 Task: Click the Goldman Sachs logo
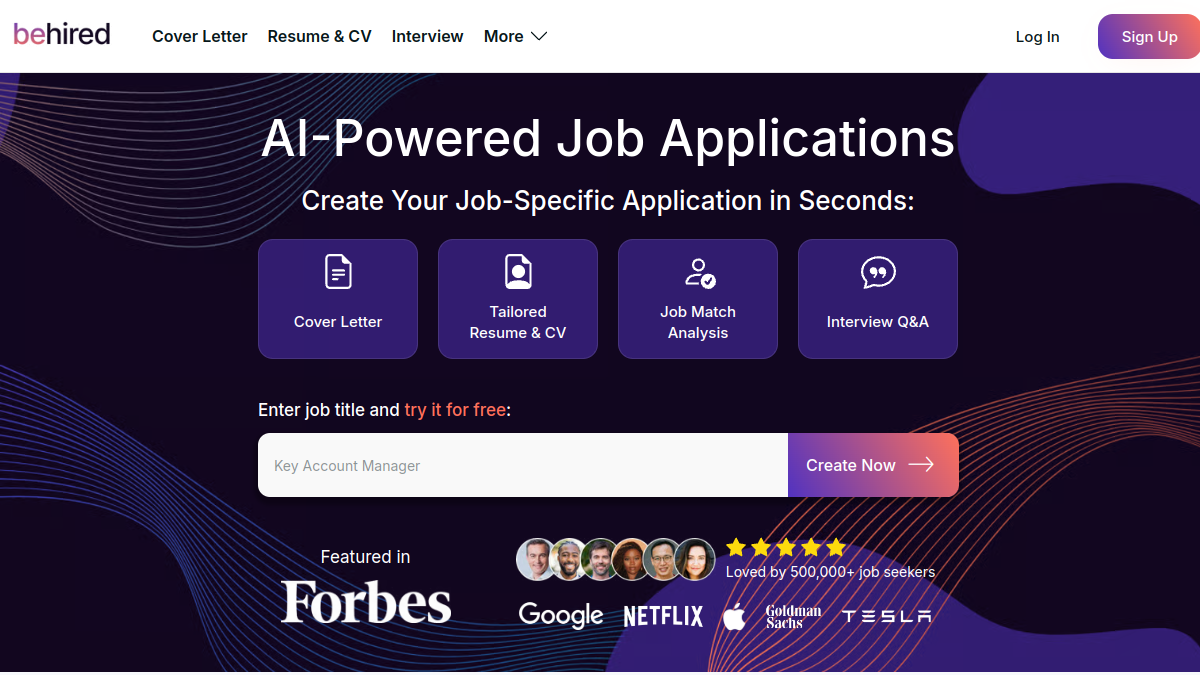pyautogui.click(x=793, y=616)
